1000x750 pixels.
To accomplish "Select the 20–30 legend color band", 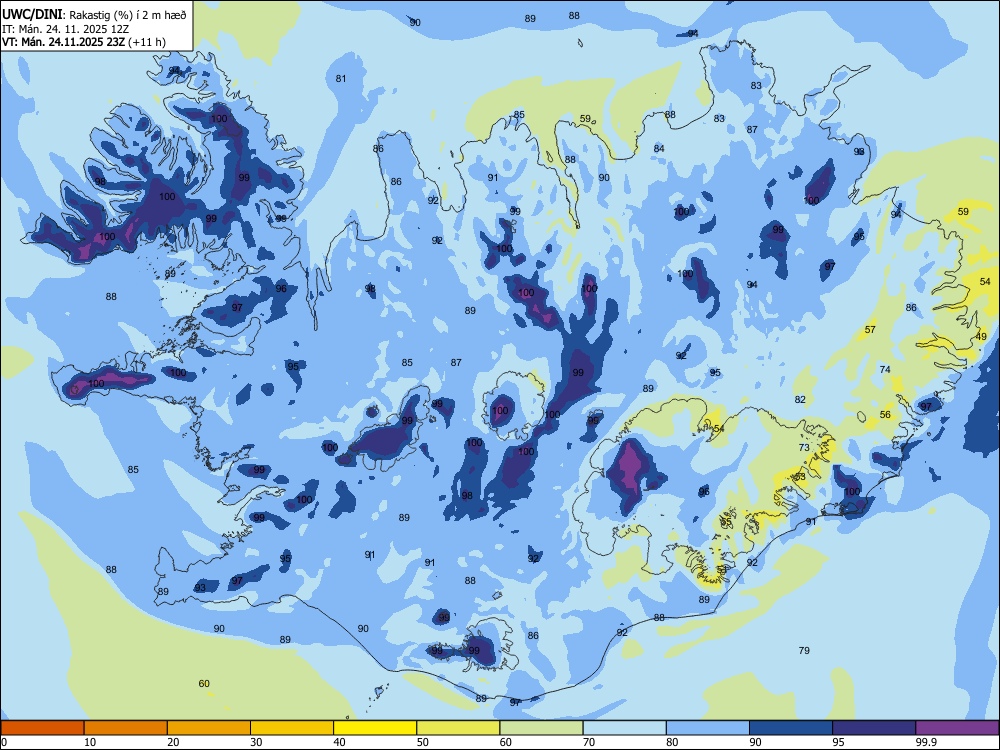I will click(x=209, y=728).
